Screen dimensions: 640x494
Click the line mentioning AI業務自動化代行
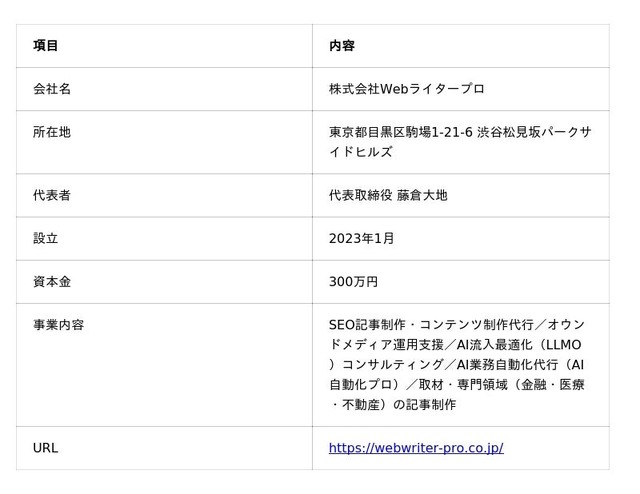click(457, 365)
